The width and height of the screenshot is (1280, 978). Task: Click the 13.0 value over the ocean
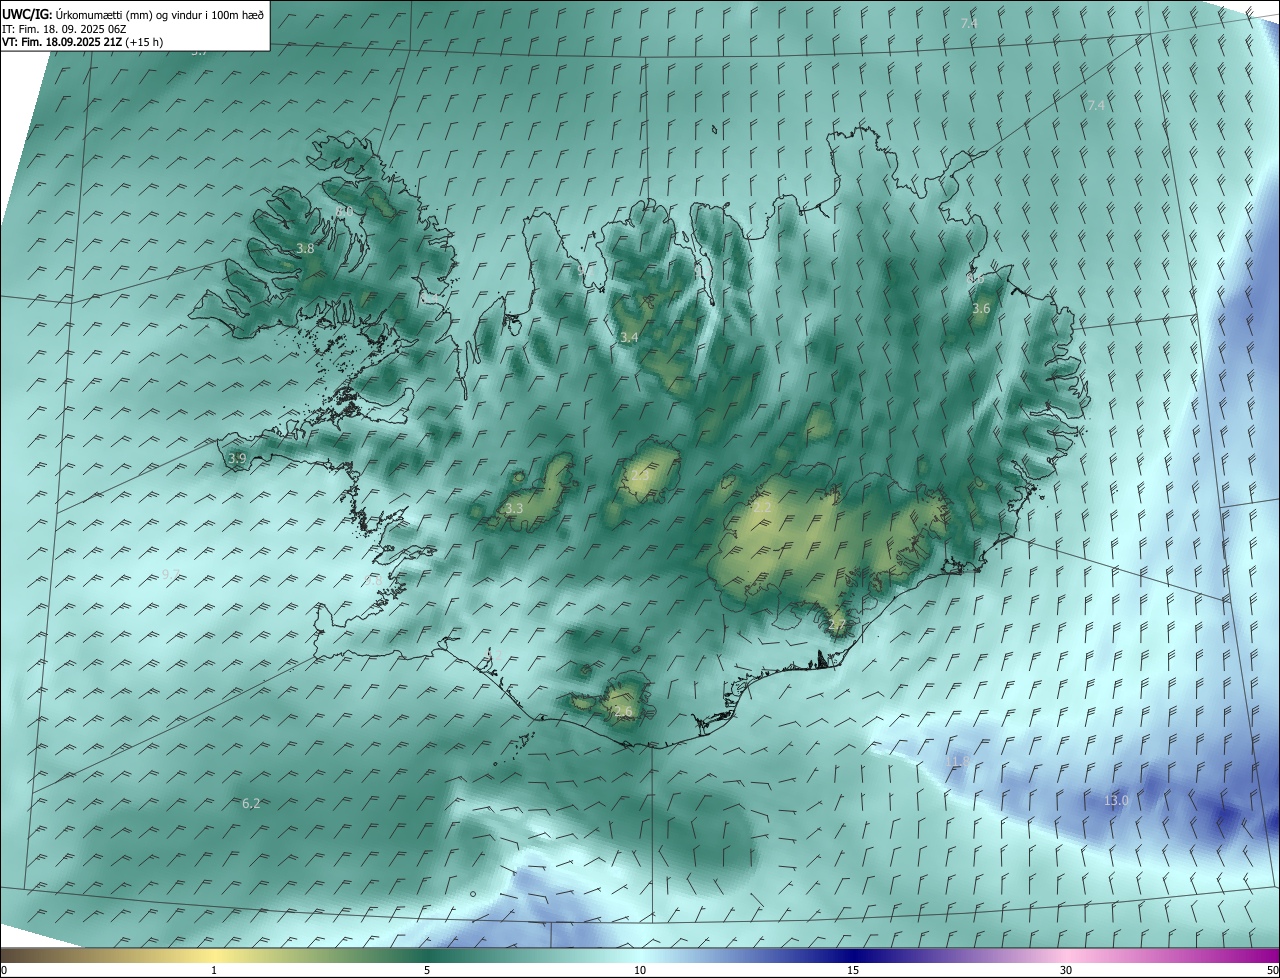pos(1116,800)
